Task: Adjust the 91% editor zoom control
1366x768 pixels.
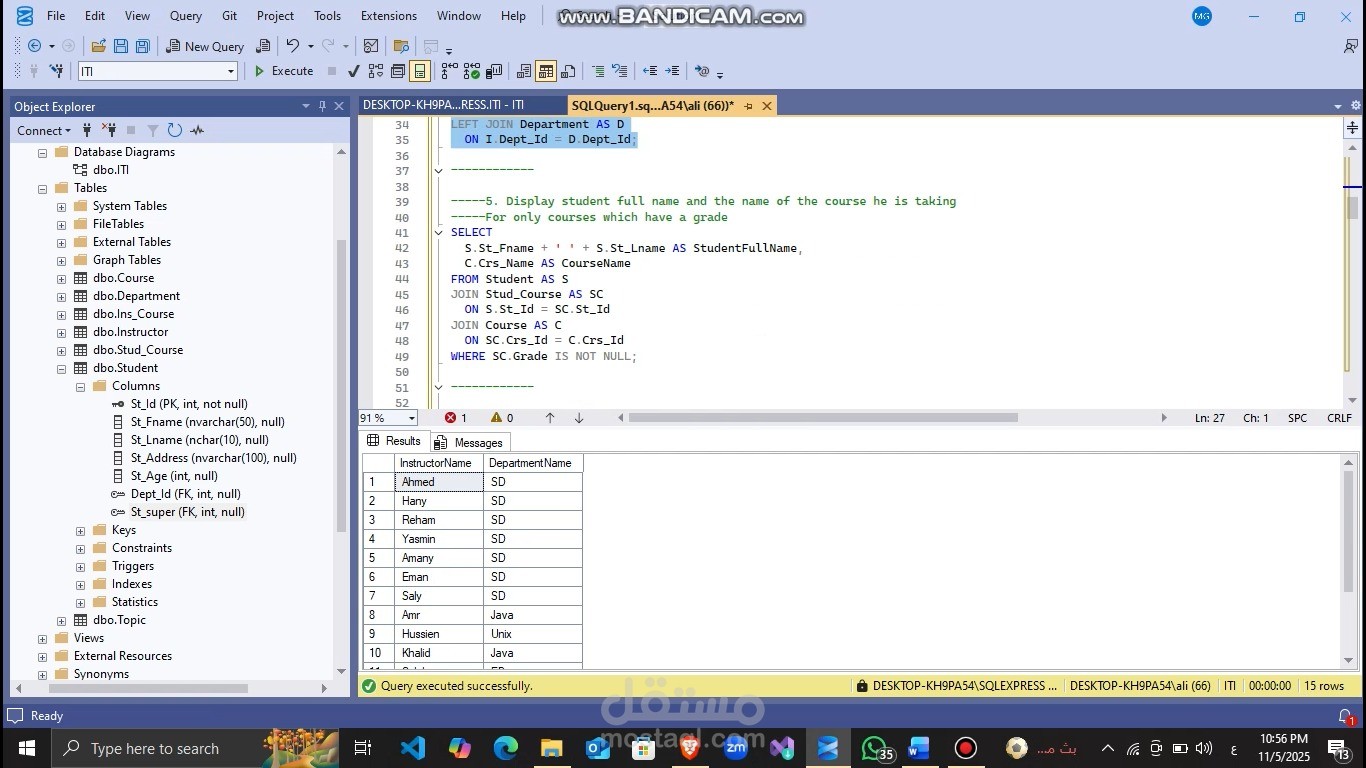Action: pos(386,417)
